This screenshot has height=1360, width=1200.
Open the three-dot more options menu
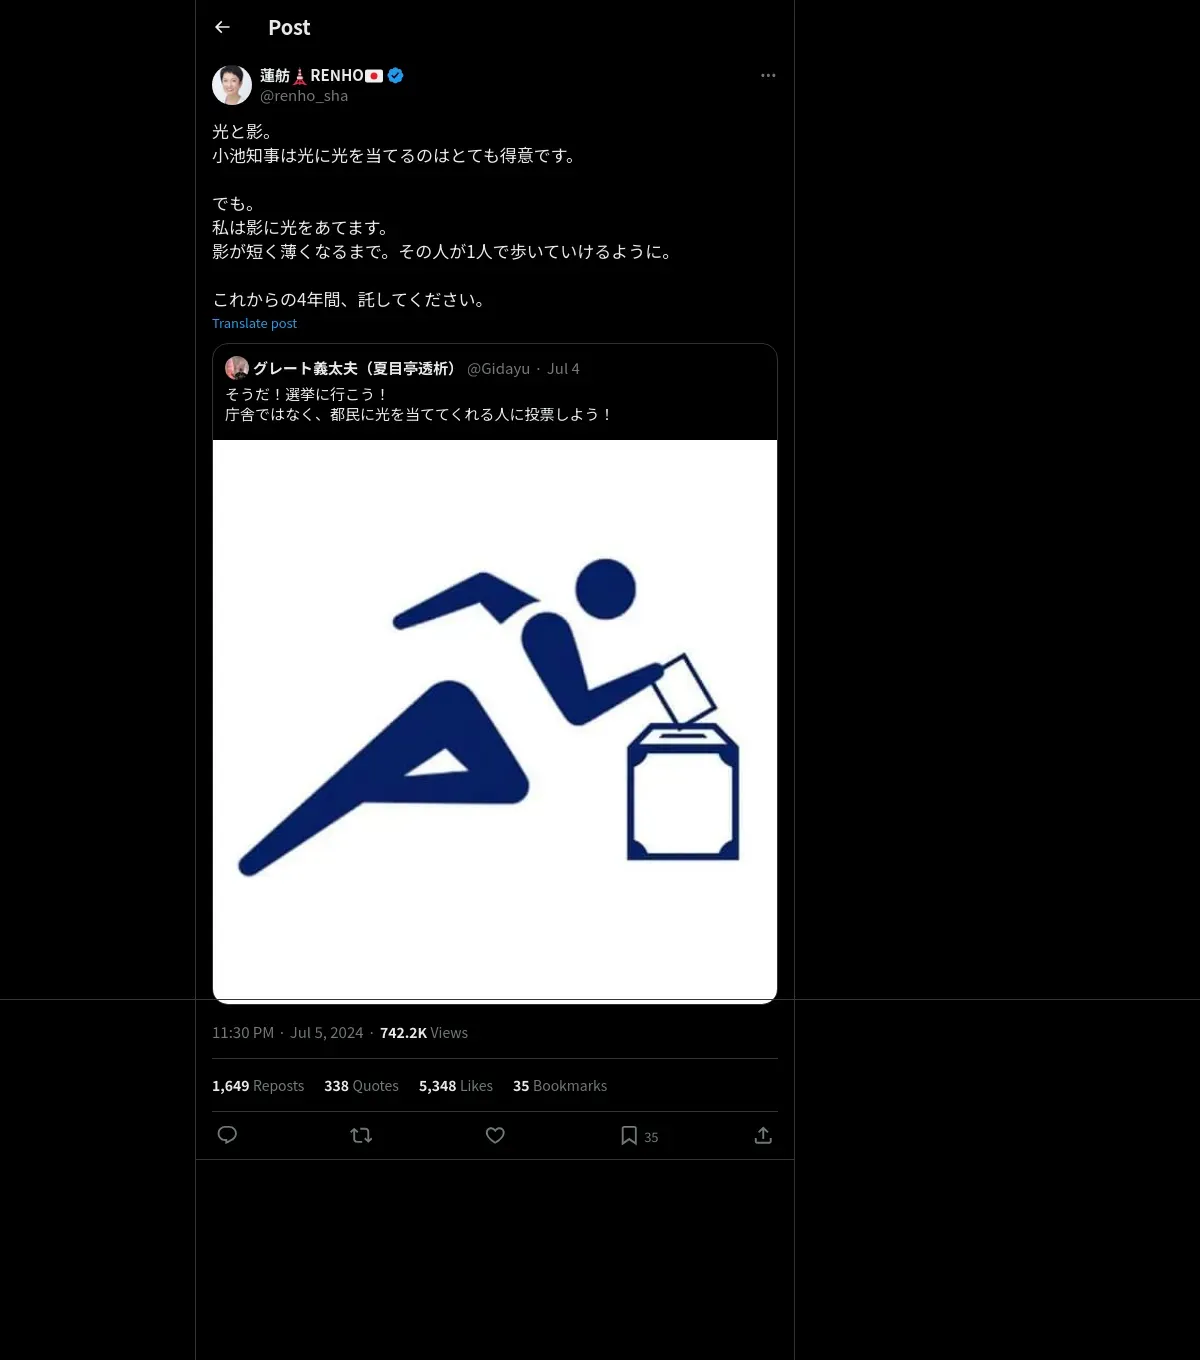coord(768,75)
